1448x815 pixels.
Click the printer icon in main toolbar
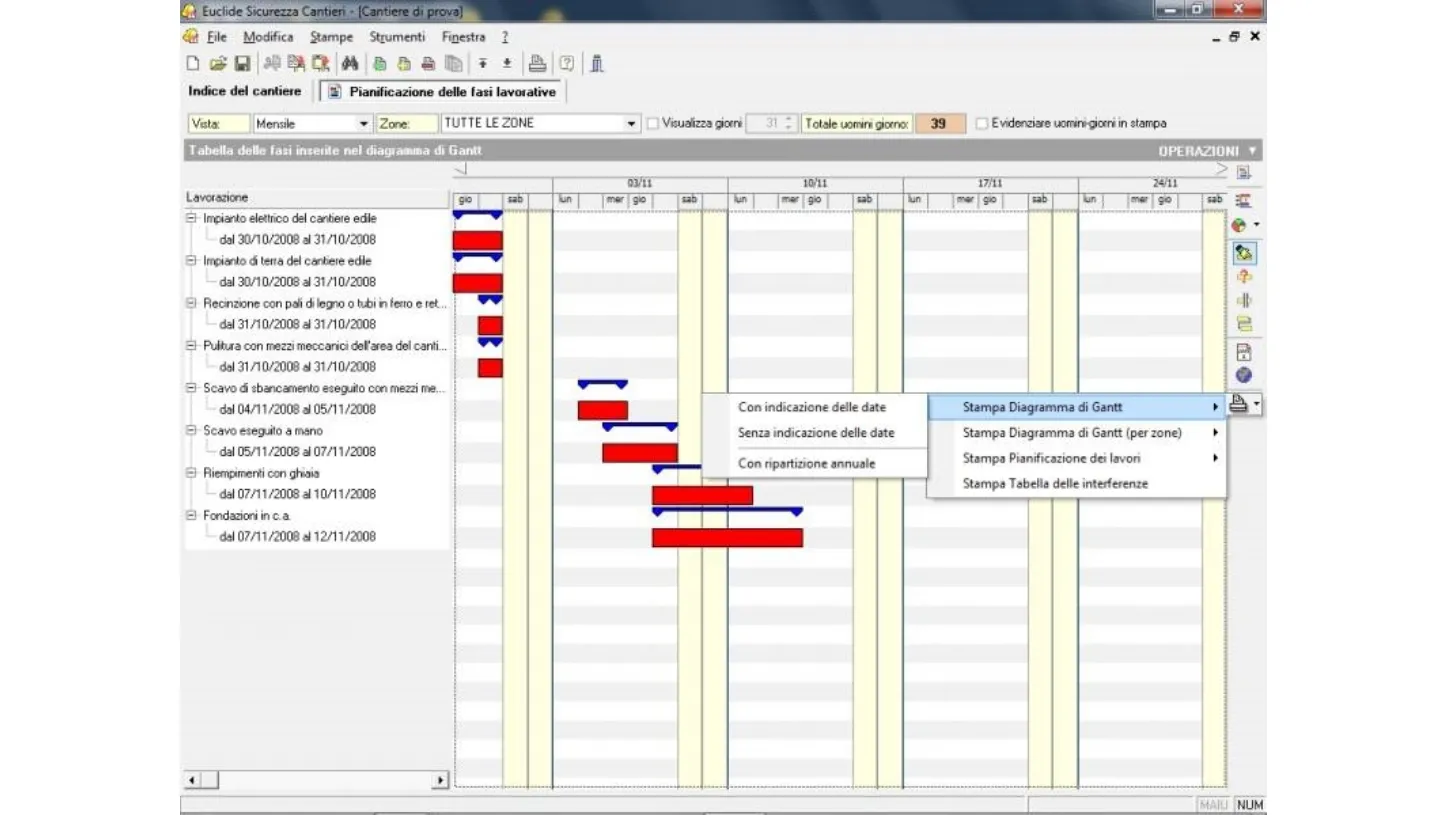[537, 64]
